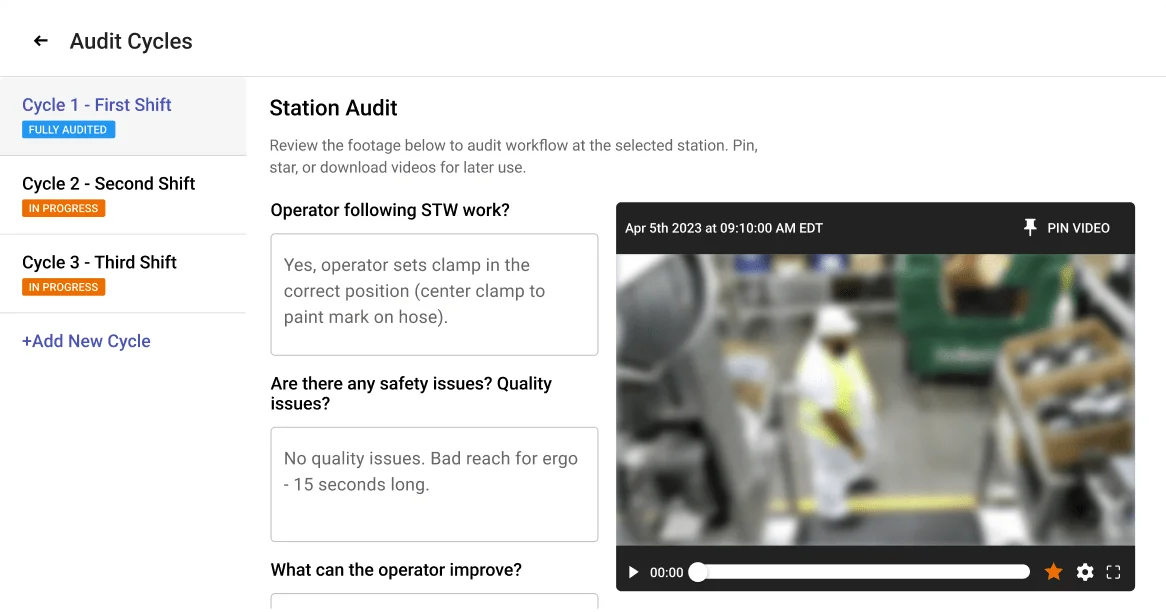The width and height of the screenshot is (1166, 612).
Task: Navigate back using the arrow icon
Action: tap(40, 40)
